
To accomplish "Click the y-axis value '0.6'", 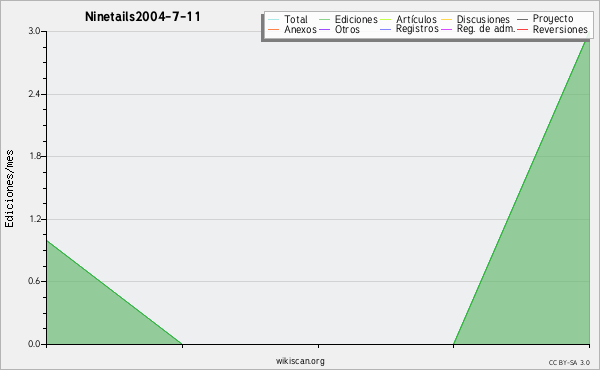I will [34, 281].
